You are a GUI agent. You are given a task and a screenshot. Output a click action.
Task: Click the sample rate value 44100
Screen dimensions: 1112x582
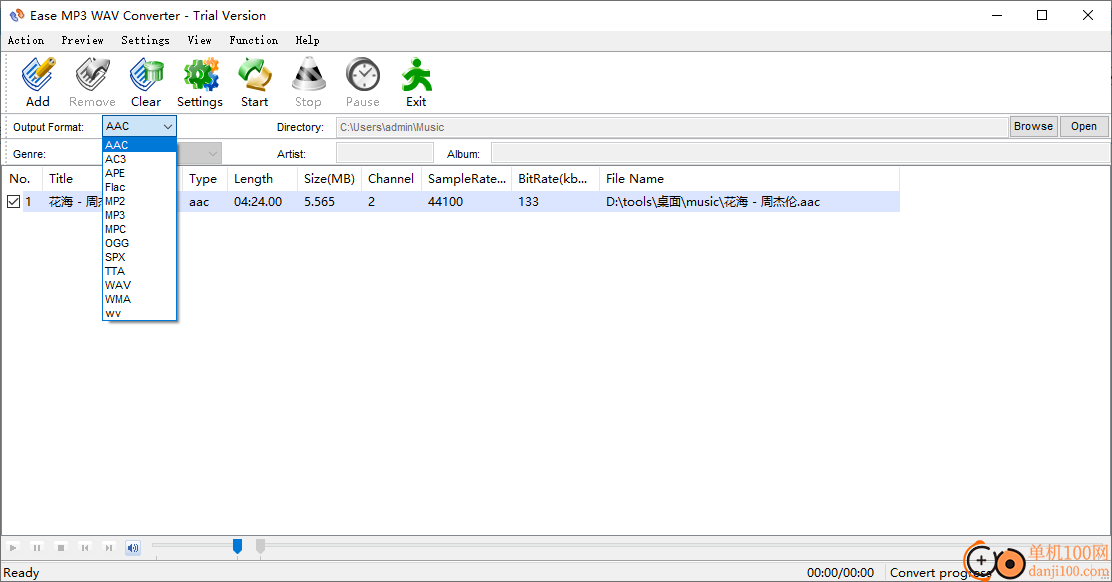pyautogui.click(x=445, y=202)
